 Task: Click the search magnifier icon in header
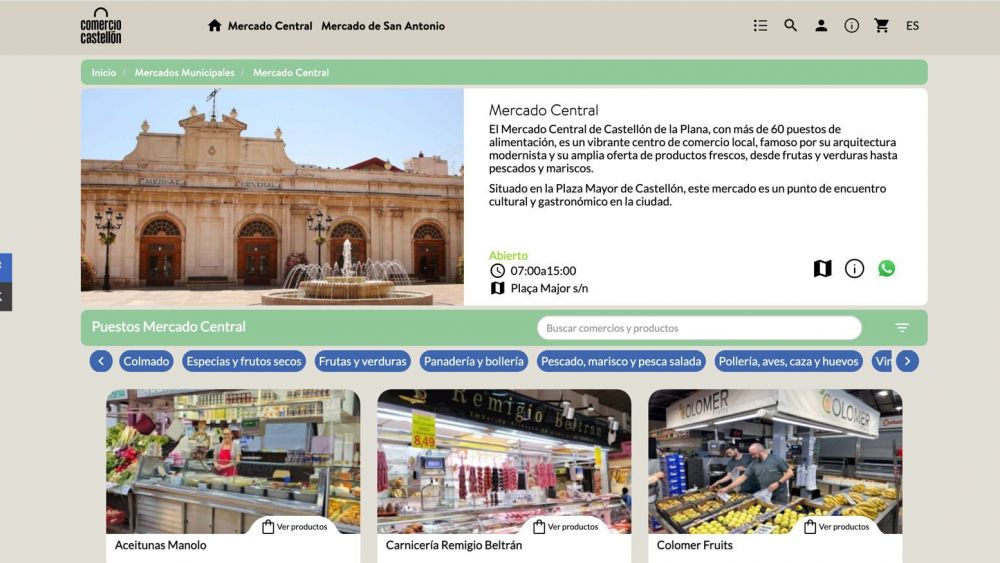(791, 26)
